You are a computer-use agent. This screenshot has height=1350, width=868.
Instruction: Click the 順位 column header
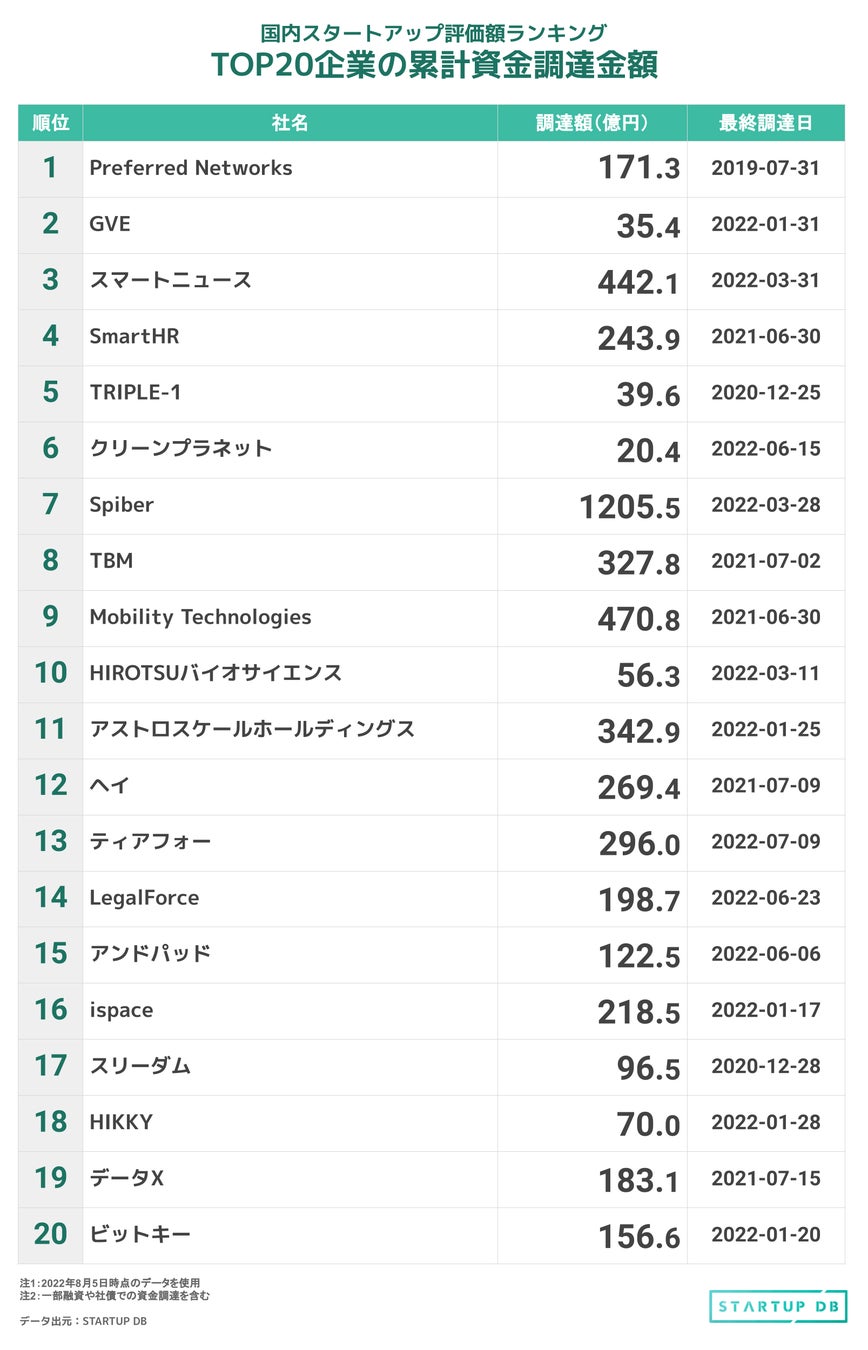(x=50, y=123)
